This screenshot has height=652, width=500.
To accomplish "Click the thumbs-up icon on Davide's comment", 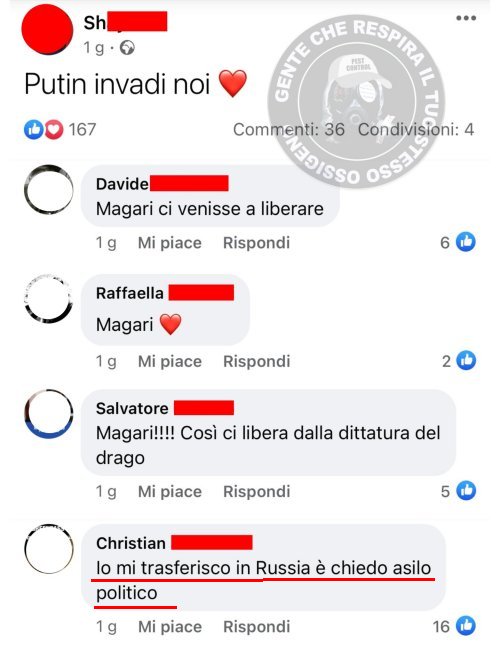I will pyautogui.click(x=466, y=242).
